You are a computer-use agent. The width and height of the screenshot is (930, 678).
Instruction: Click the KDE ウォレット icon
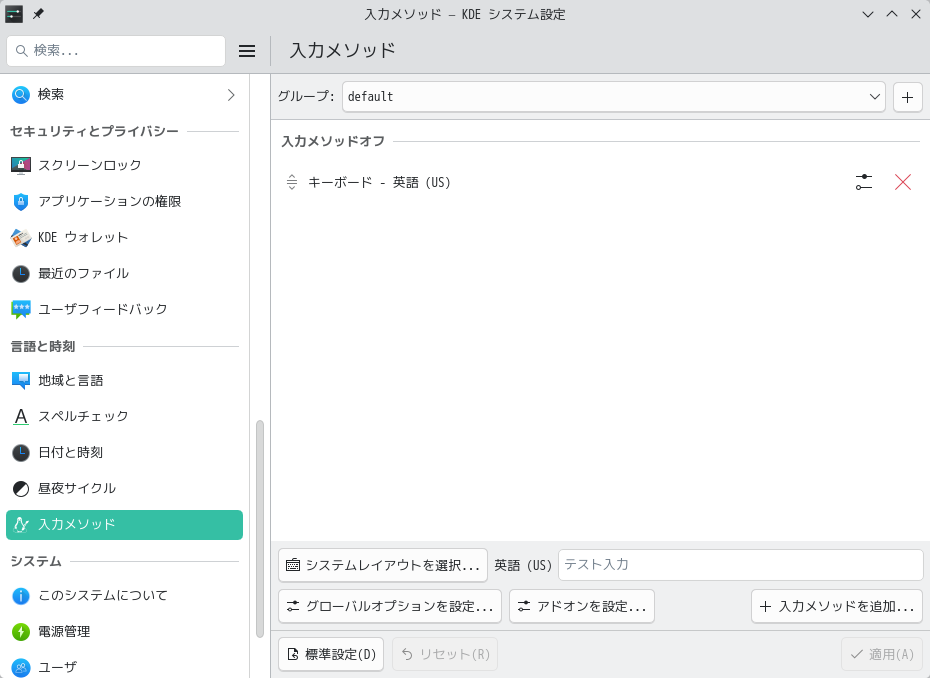21,238
